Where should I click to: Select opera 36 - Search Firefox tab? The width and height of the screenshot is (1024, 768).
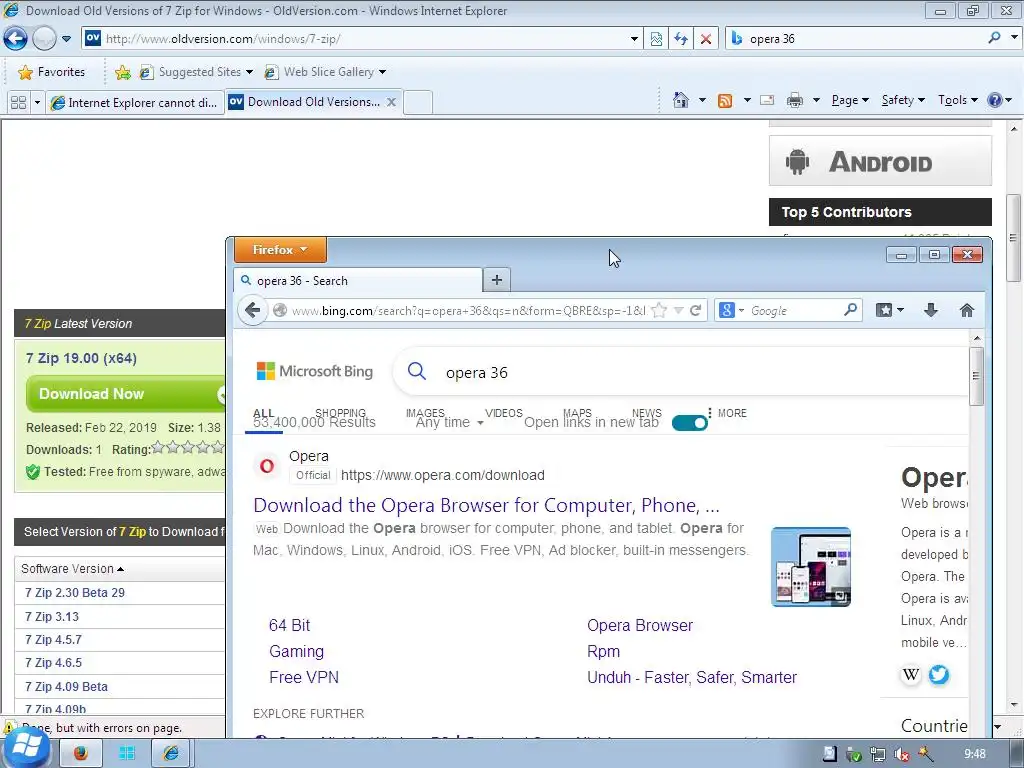coord(358,281)
